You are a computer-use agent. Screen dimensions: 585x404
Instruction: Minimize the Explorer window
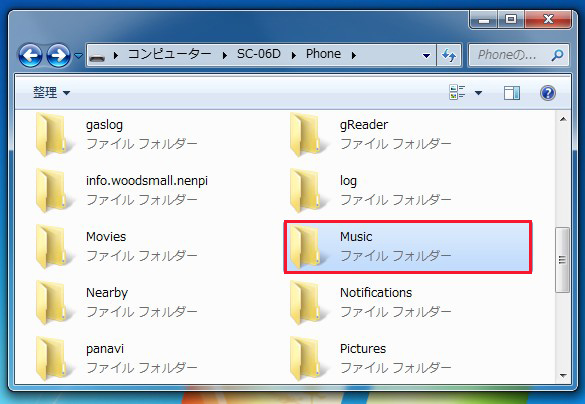click(484, 19)
